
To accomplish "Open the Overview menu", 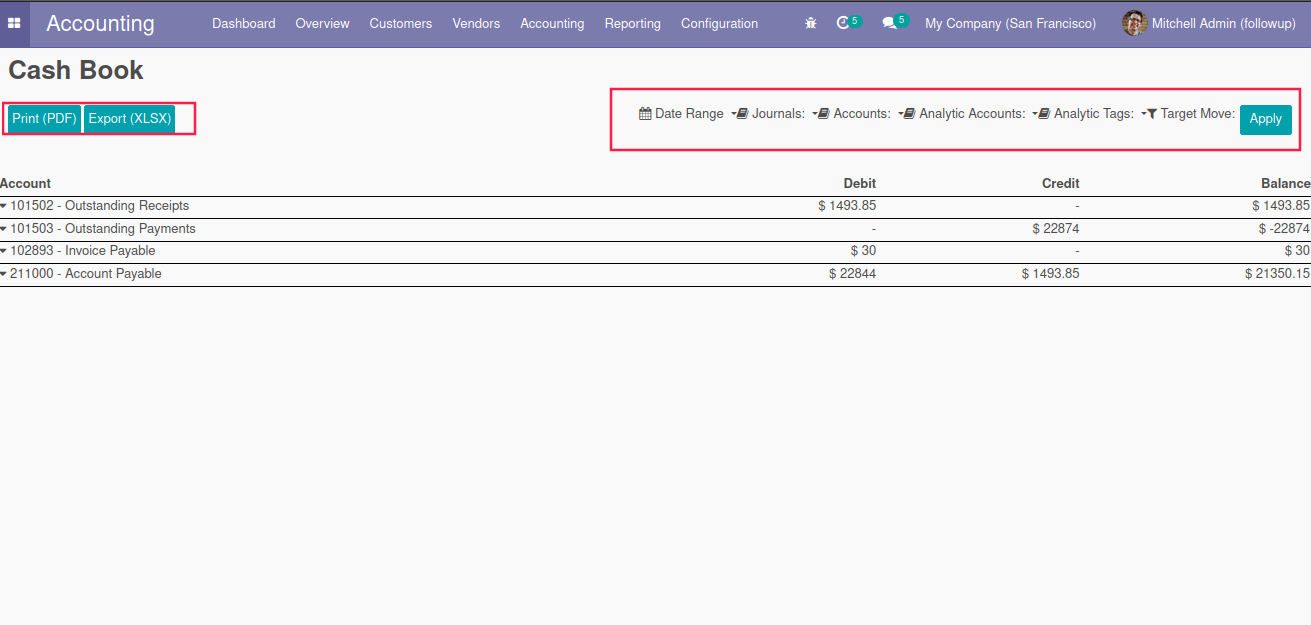I will [322, 23].
